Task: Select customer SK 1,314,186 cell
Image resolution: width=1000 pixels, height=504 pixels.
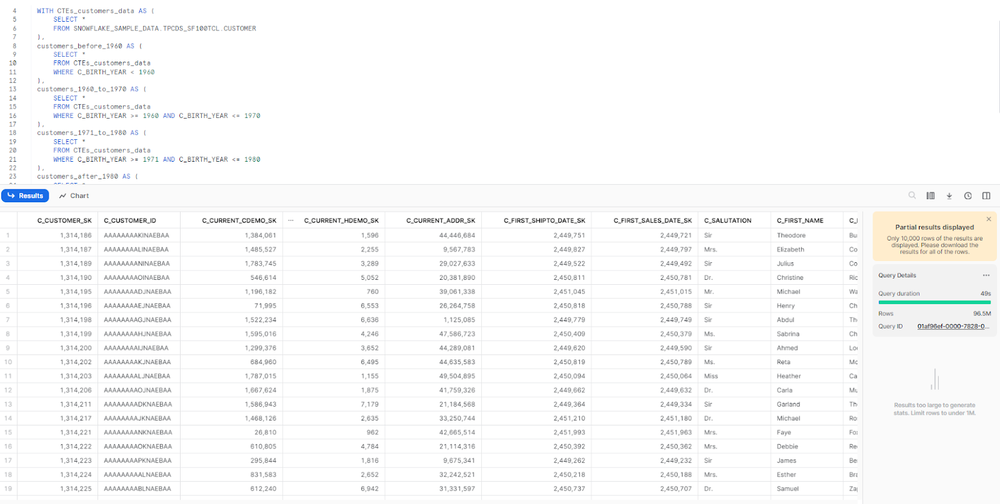Action: click(x=57, y=235)
